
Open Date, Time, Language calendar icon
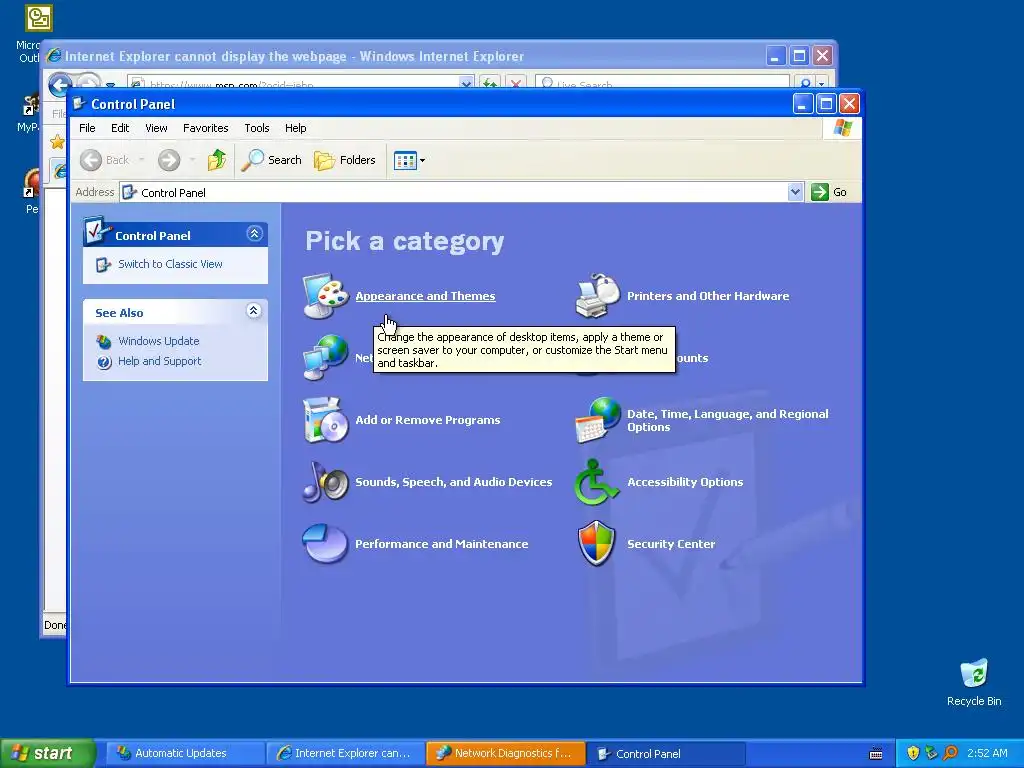598,420
